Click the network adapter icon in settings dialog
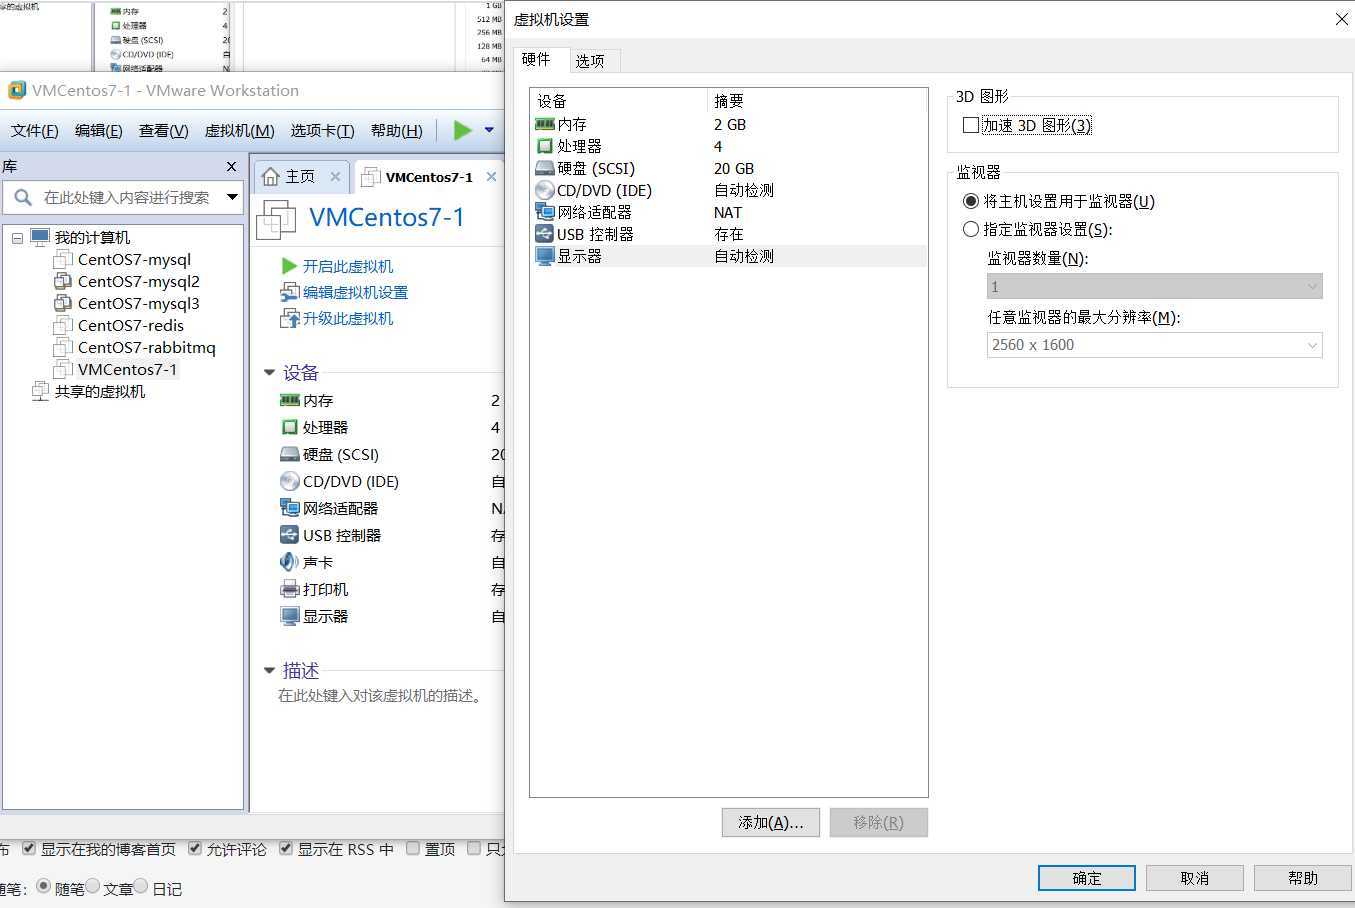 coord(545,212)
